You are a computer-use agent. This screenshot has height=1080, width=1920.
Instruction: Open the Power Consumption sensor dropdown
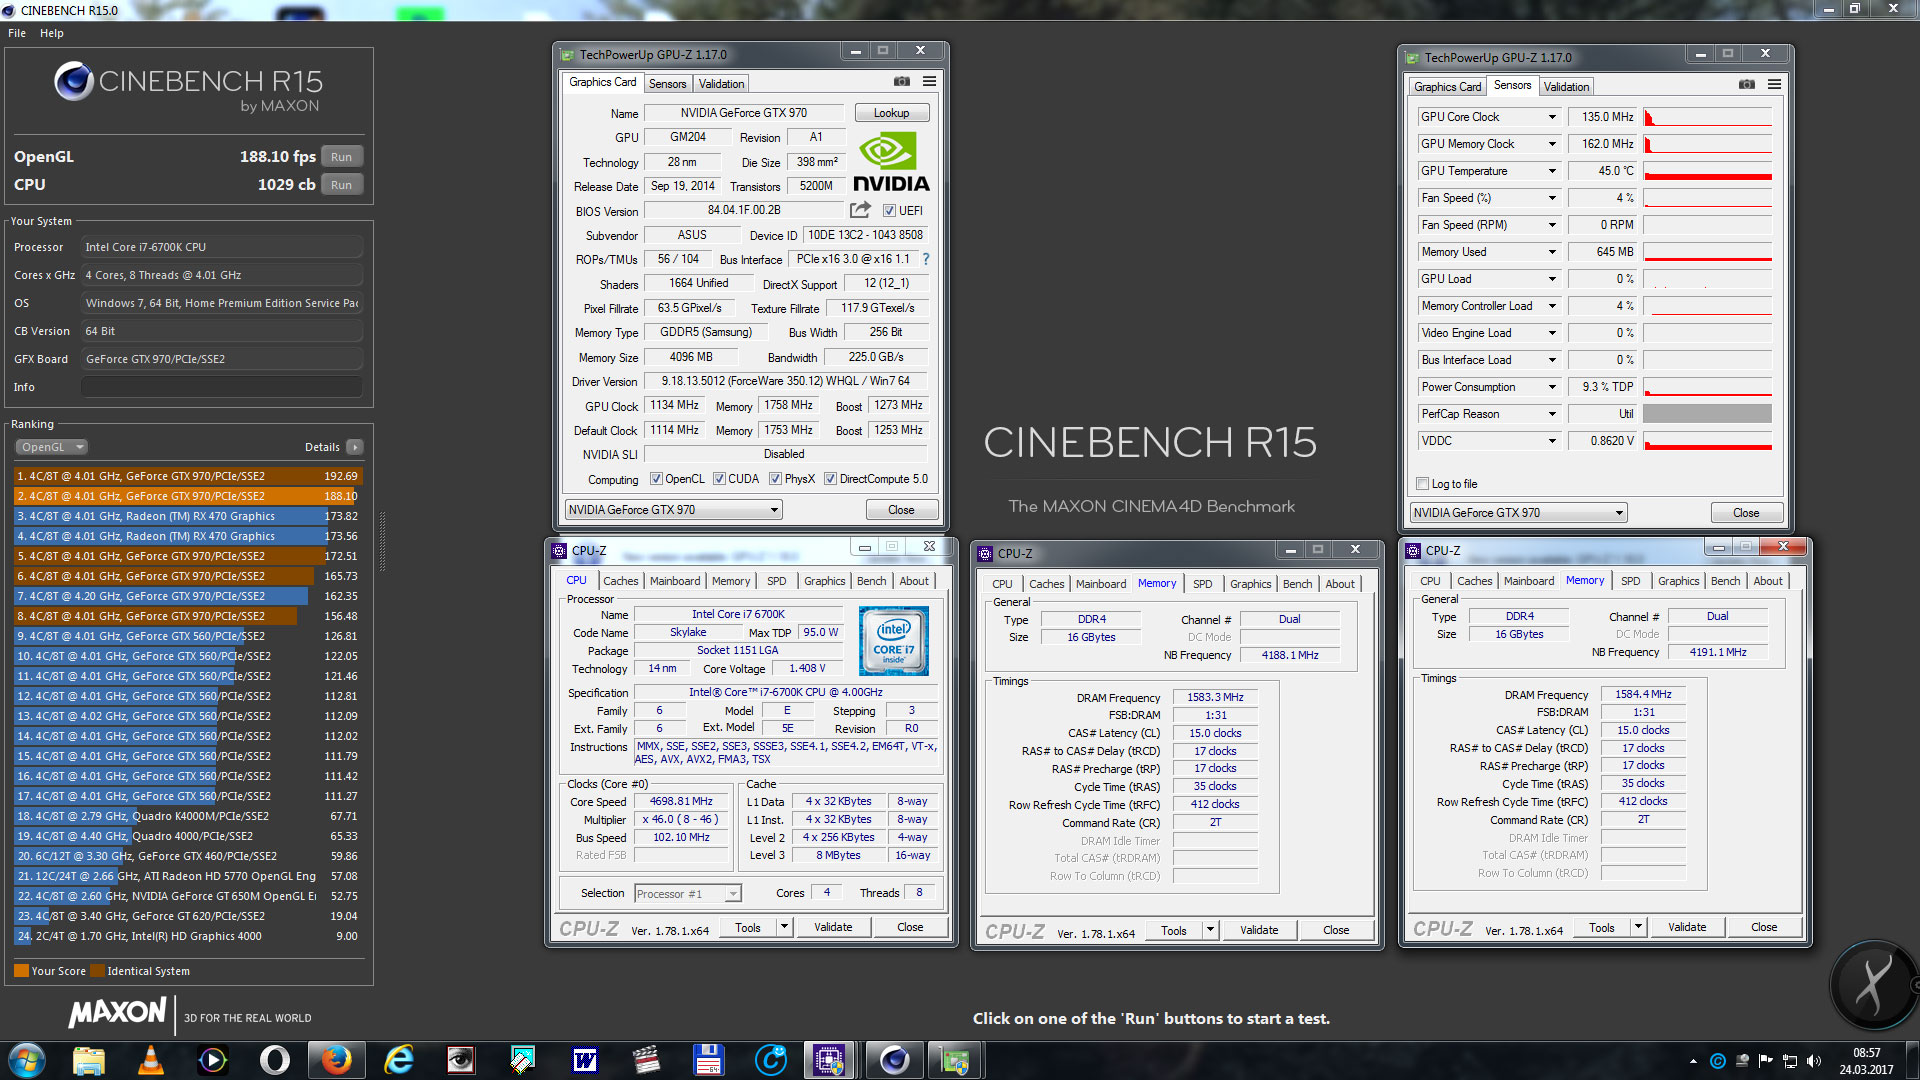1552,387
